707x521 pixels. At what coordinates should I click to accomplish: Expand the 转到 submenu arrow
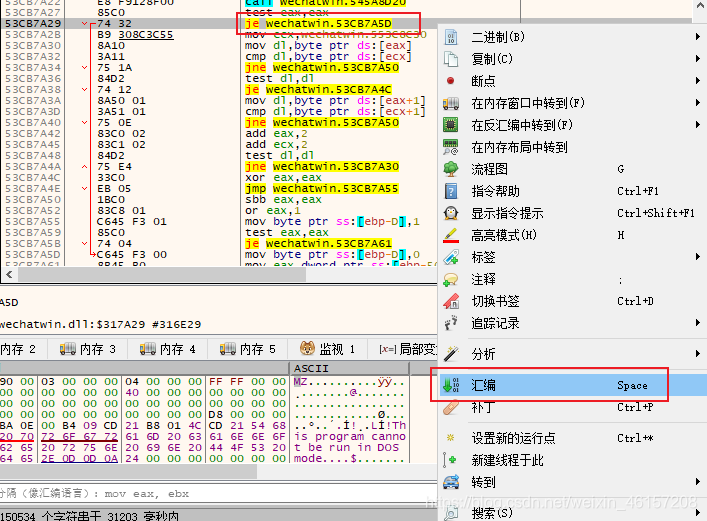coord(698,482)
